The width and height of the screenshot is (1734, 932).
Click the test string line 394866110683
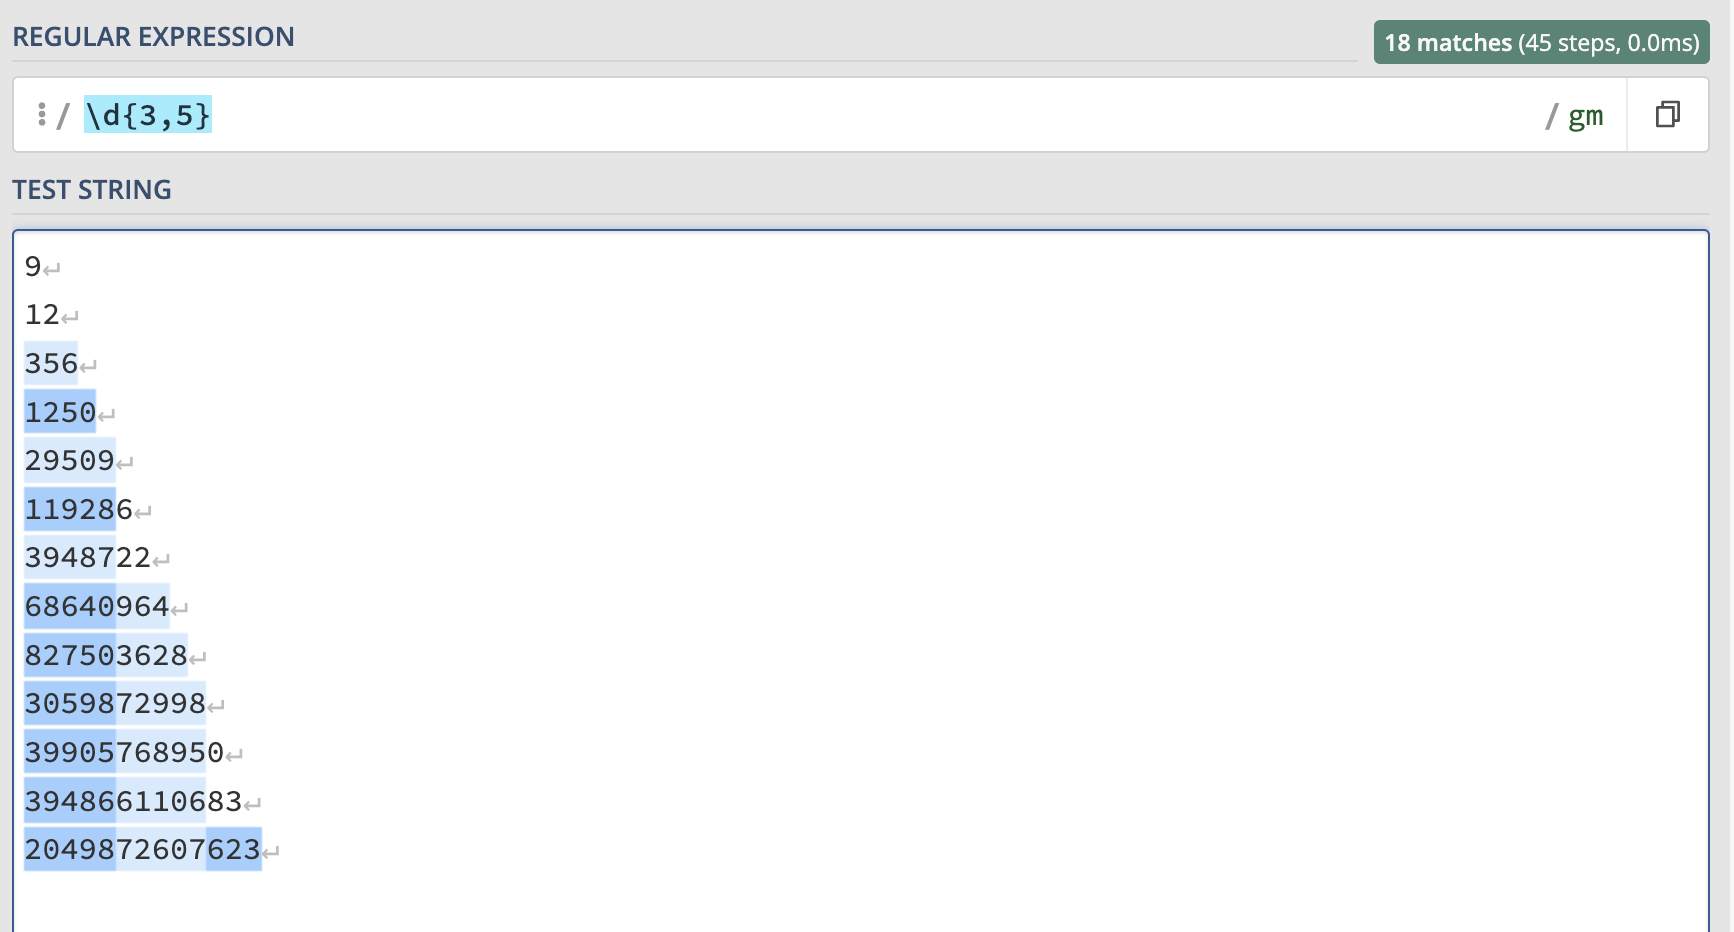pos(133,801)
